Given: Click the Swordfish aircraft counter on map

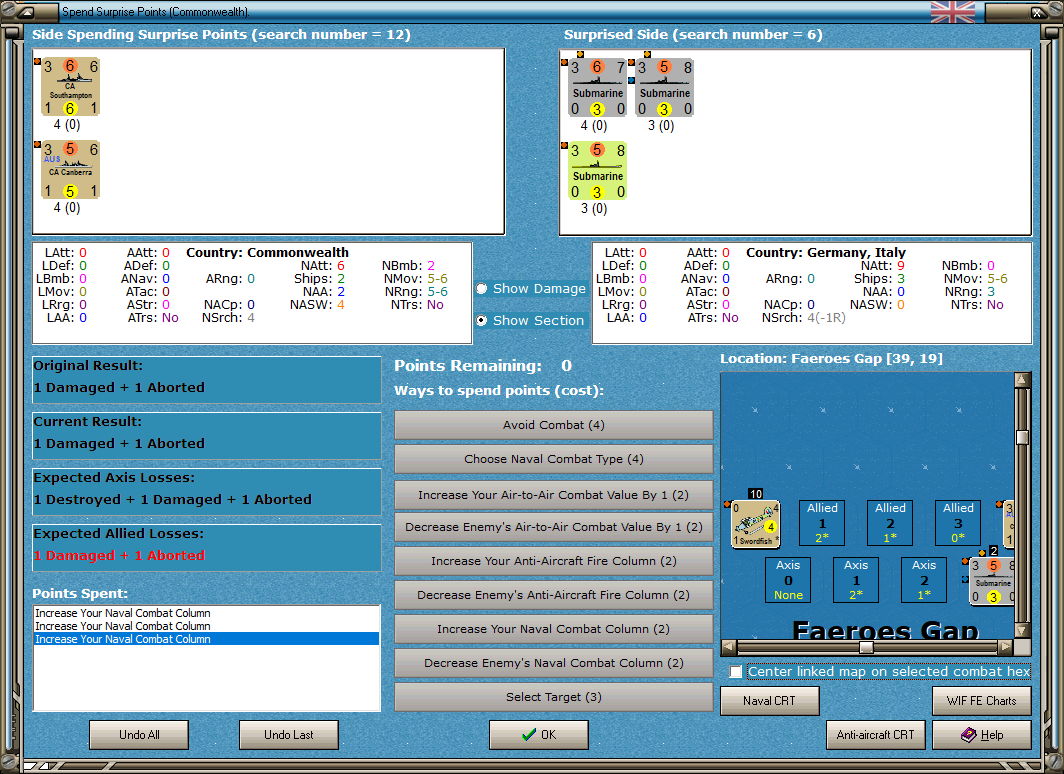Looking at the screenshot, I should (756, 524).
